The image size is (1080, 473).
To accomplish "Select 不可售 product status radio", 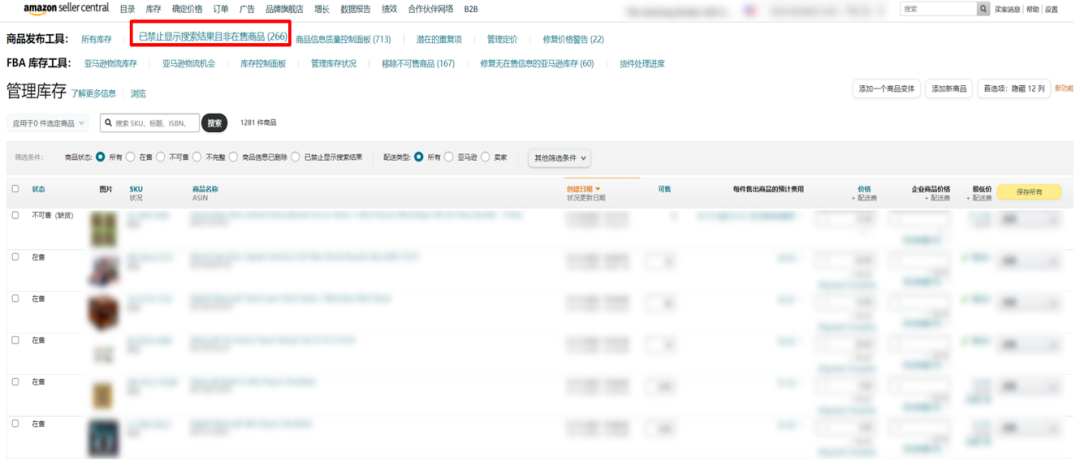I will click(160, 157).
